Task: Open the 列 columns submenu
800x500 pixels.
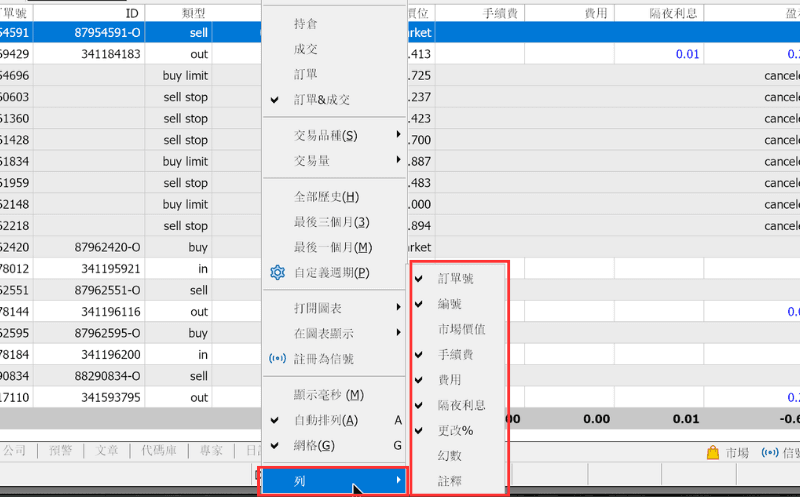Action: (333, 481)
